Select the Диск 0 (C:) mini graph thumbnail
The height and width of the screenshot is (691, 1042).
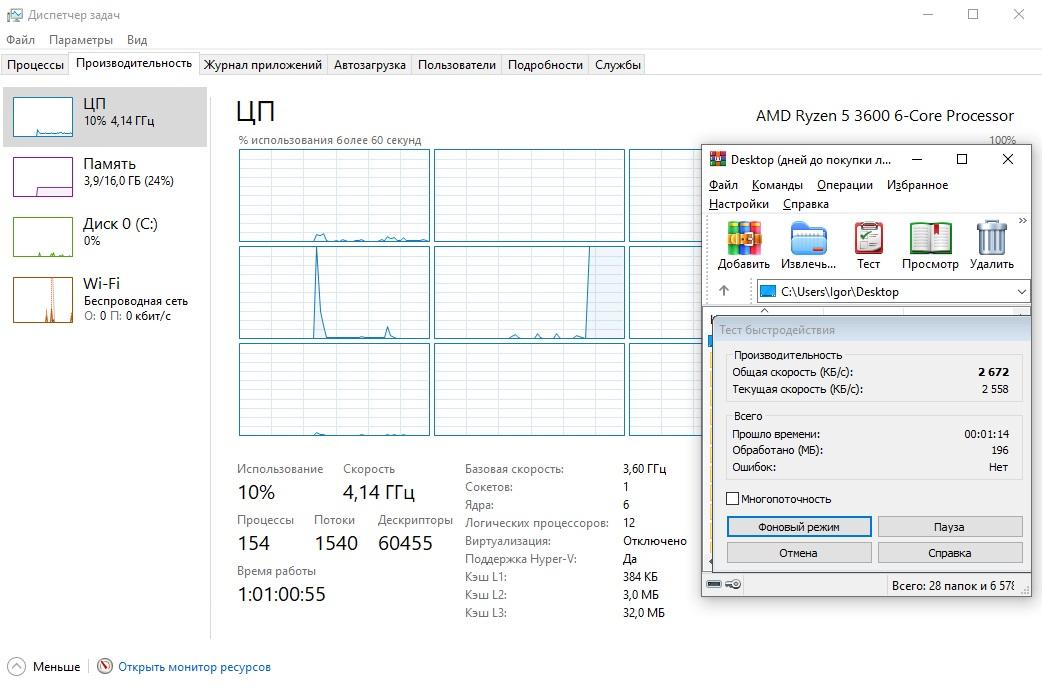pos(43,237)
